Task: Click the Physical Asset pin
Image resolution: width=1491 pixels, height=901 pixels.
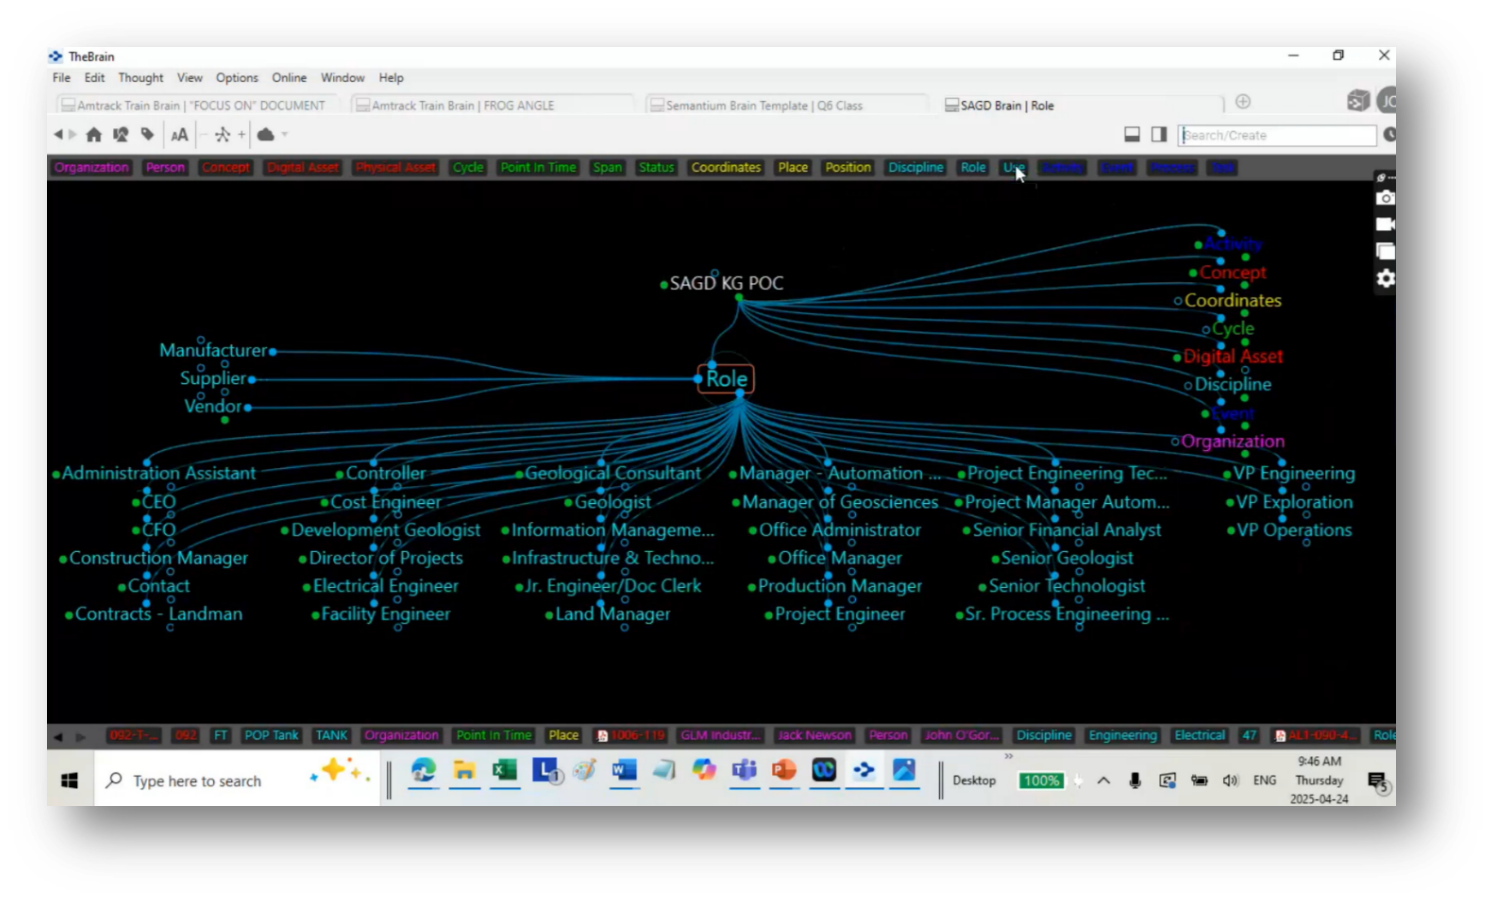Action: [x=396, y=168]
